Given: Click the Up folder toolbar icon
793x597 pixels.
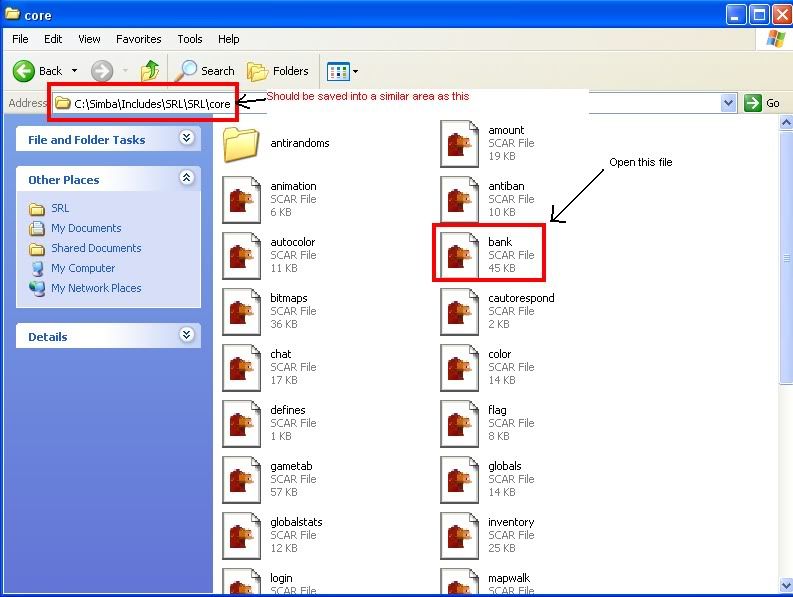Looking at the screenshot, I should pos(150,71).
